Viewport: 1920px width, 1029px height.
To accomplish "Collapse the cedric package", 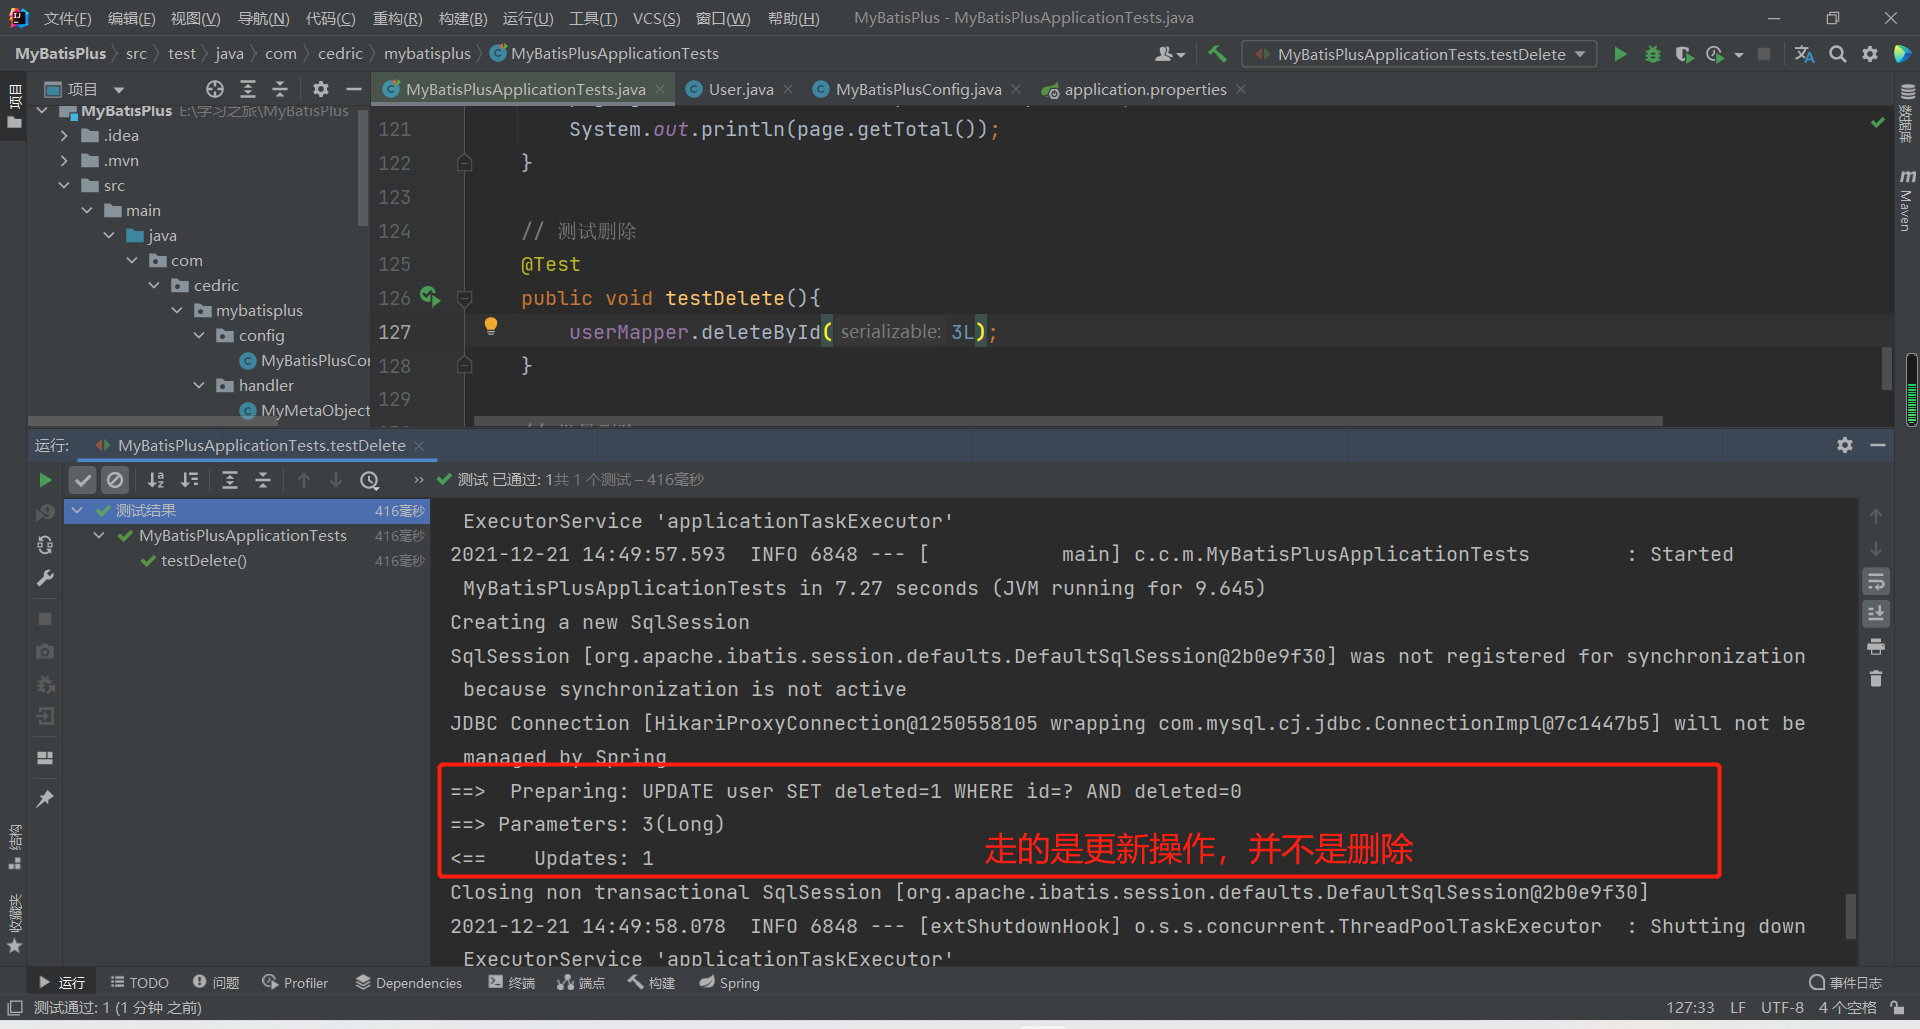I will click(154, 285).
